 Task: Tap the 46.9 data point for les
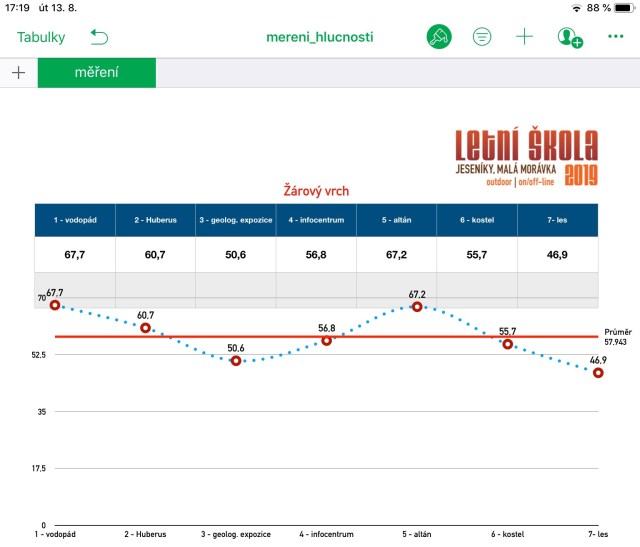[598, 373]
